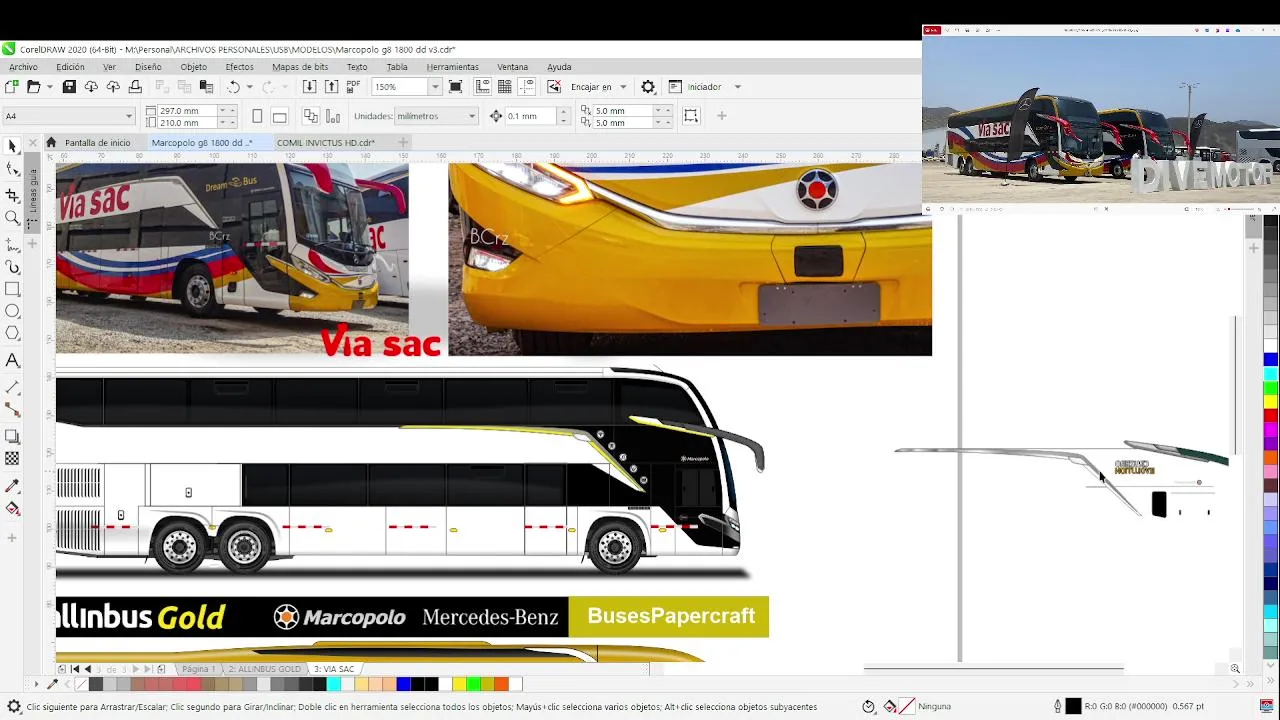
Task: Toggle Show rulers button
Action: (x=483, y=87)
